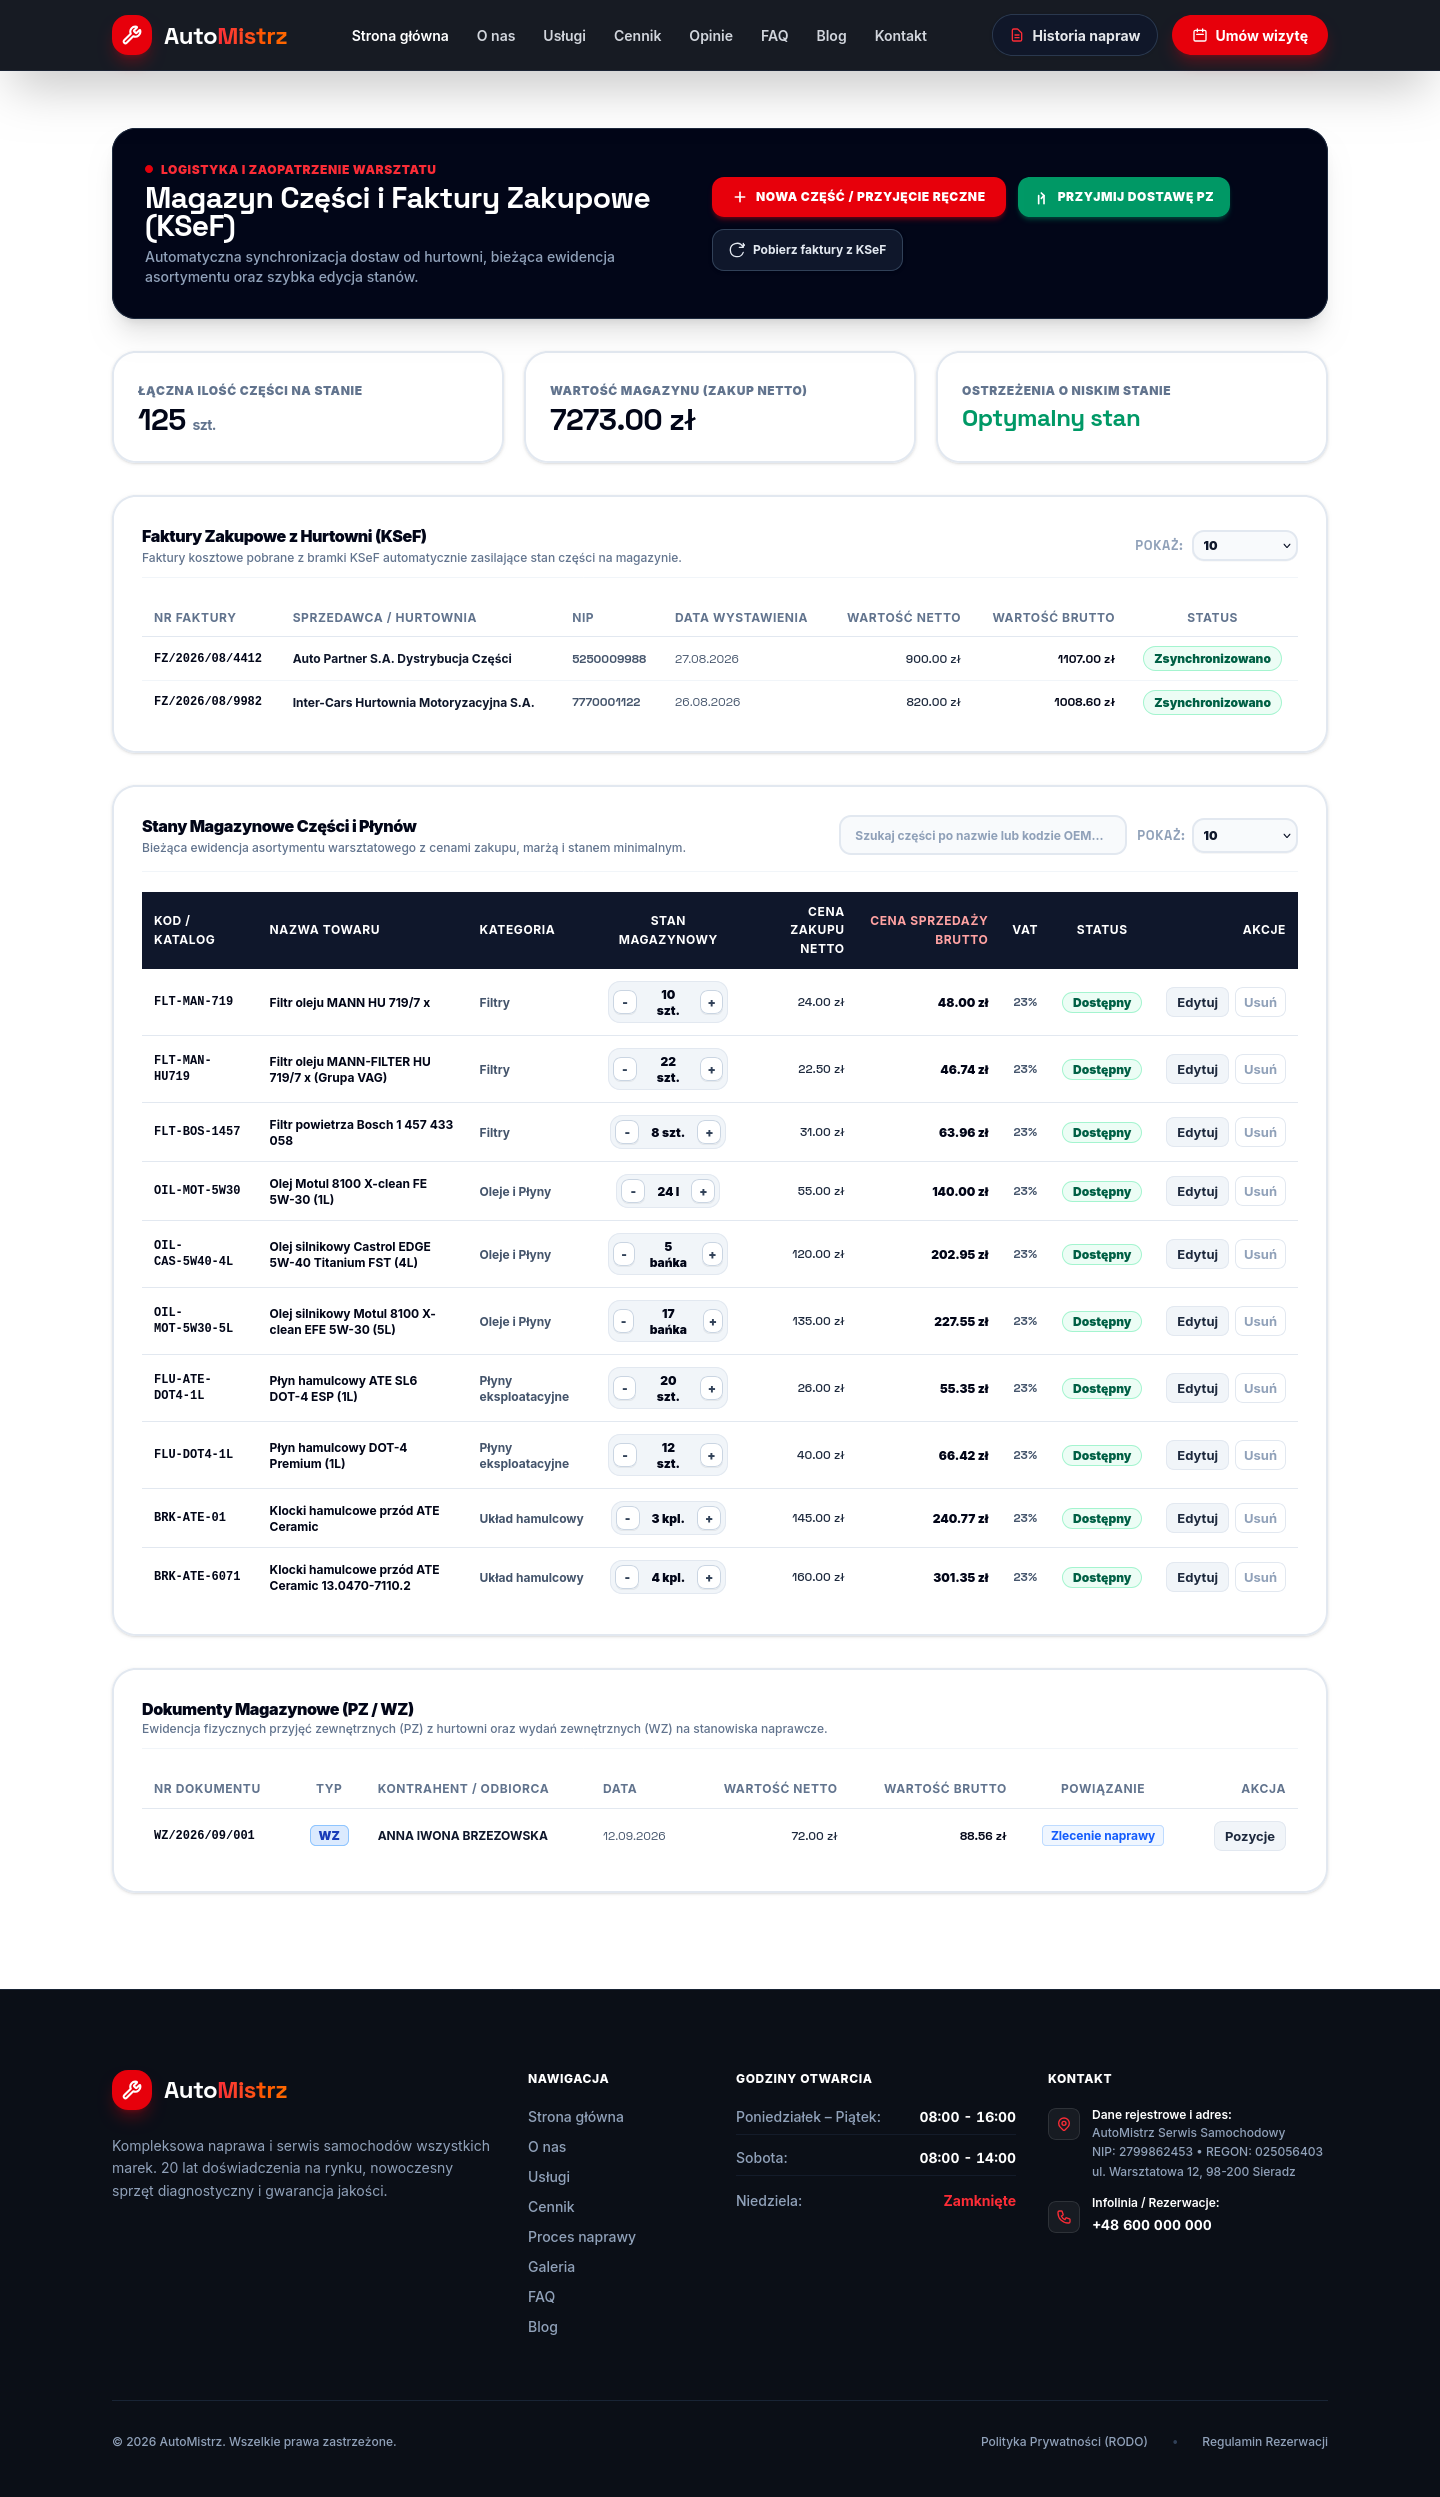Screen dimensions: 1440x2497
Task: Open the invoices 'Pokaż' rows dropdown
Action: 1245,546
